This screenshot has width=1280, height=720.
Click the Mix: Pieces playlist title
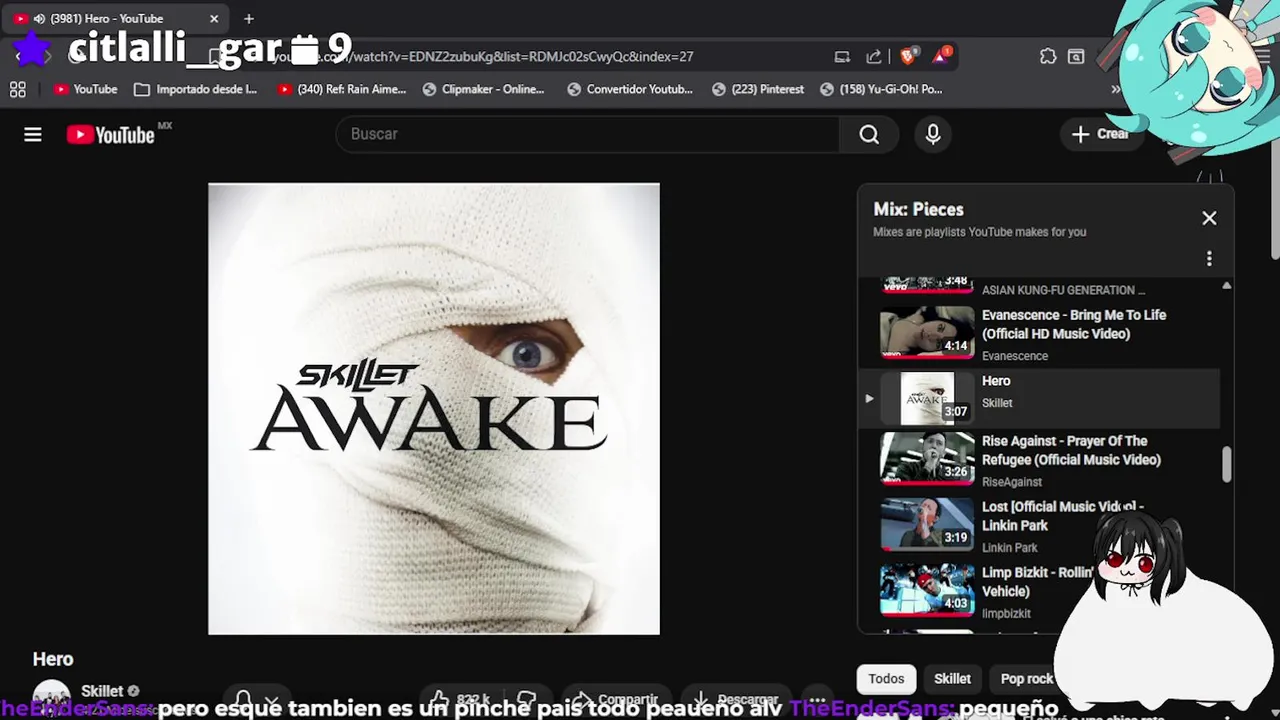coord(918,209)
